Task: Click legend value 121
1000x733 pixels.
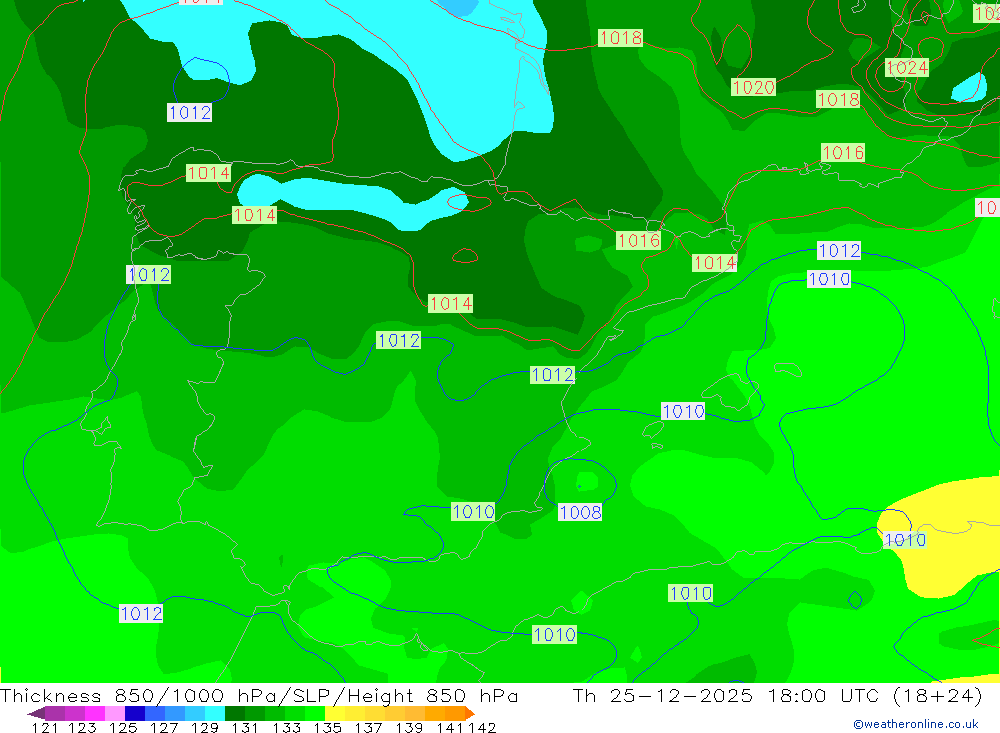Action: tap(45, 727)
